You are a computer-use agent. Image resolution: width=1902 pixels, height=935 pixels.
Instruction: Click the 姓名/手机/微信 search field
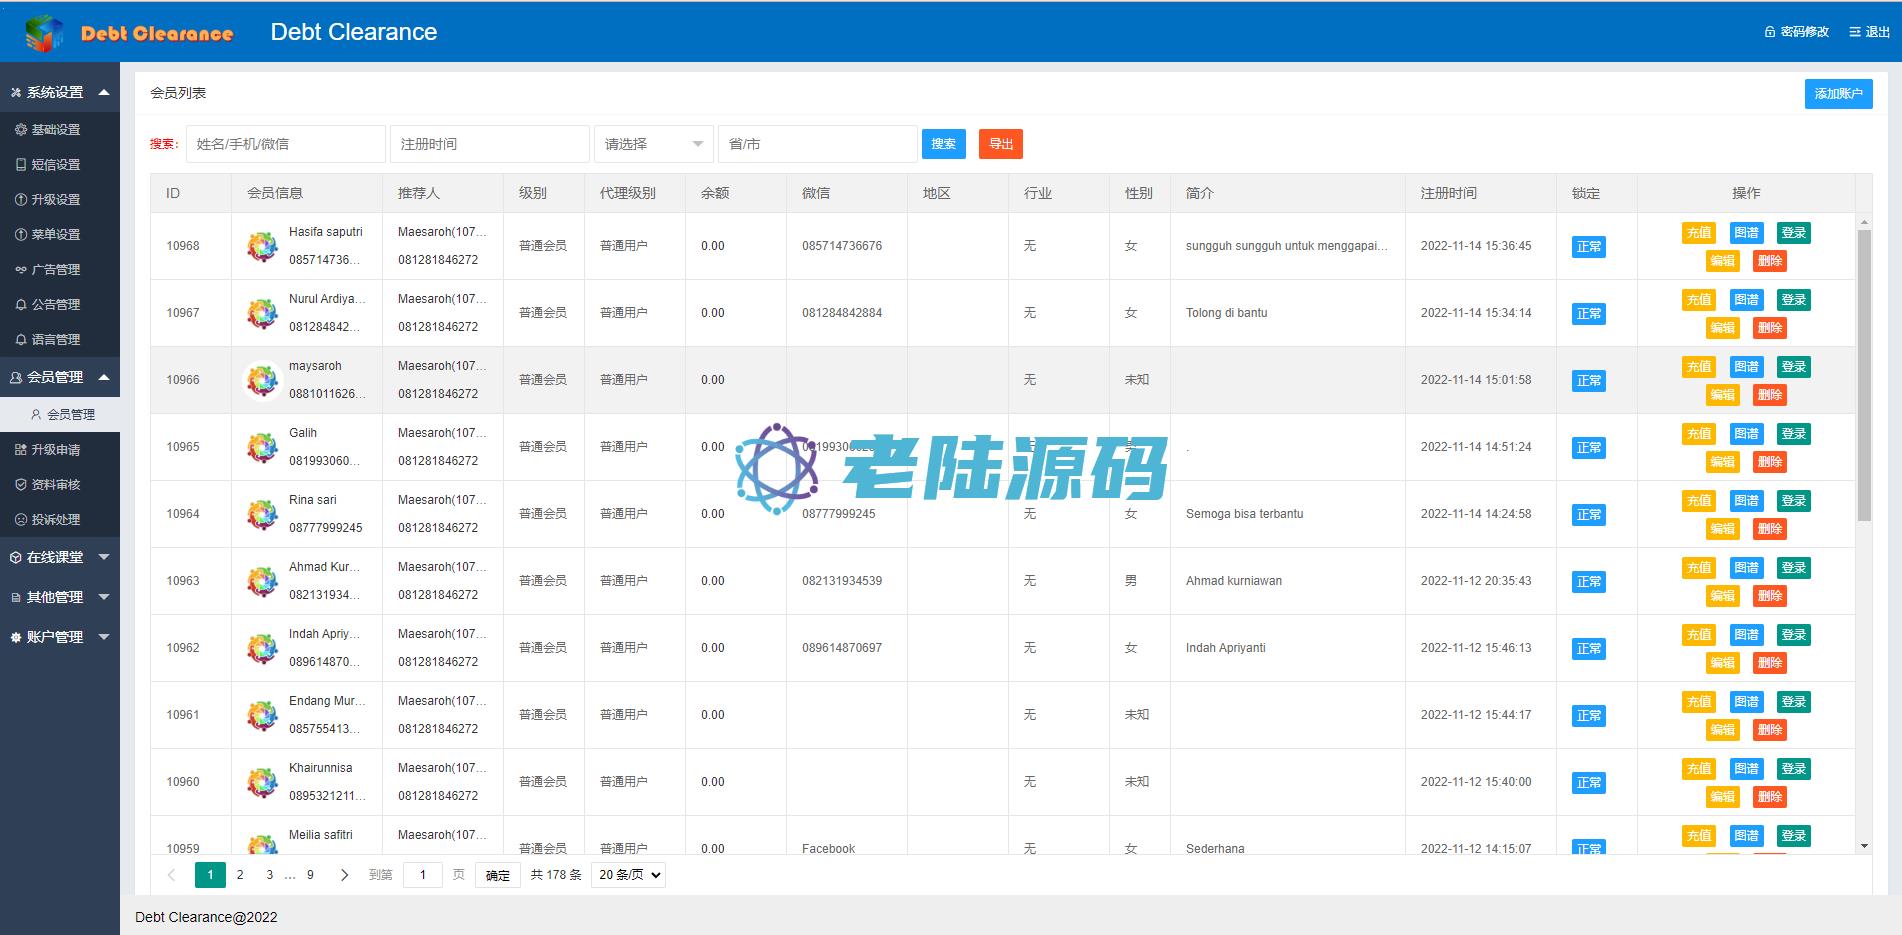click(285, 144)
